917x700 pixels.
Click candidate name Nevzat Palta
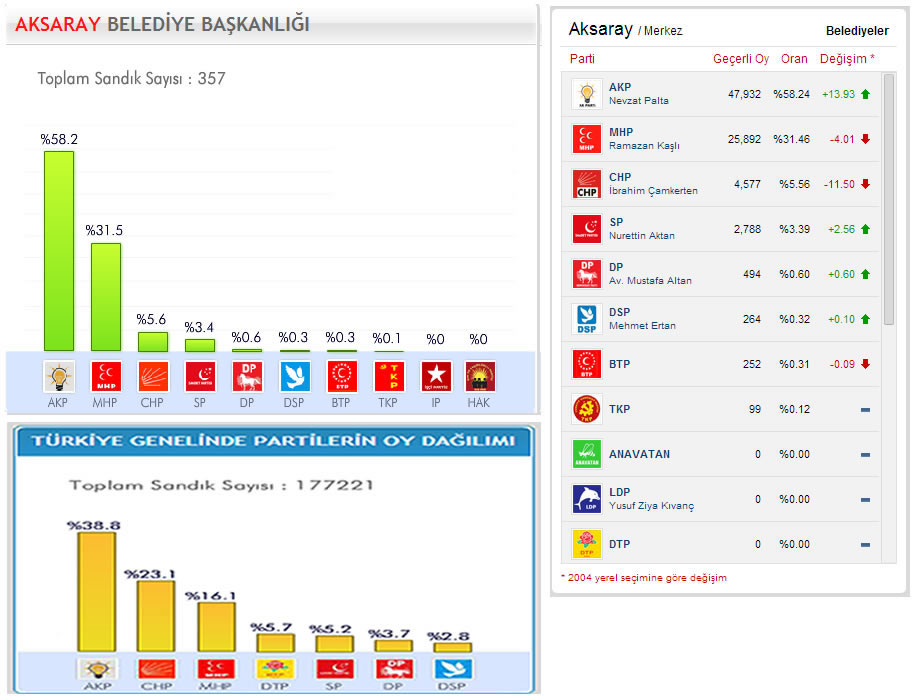(x=639, y=101)
